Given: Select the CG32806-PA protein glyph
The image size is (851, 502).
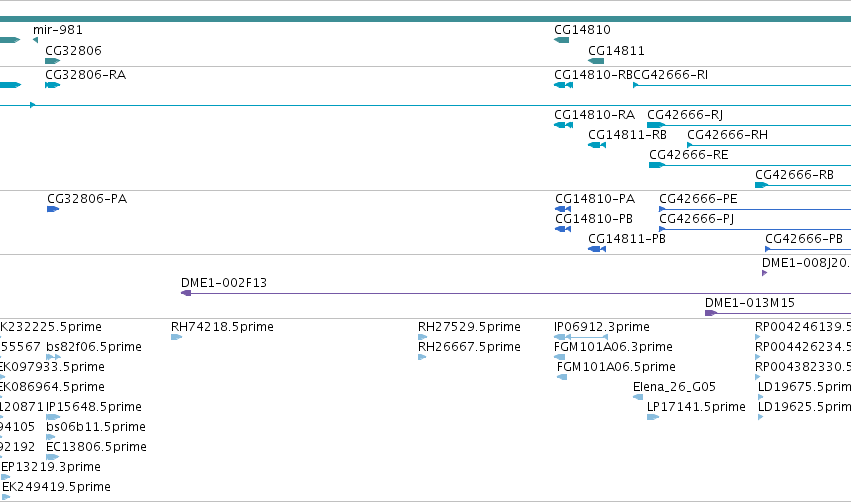Looking at the screenshot, I should 53,209.
